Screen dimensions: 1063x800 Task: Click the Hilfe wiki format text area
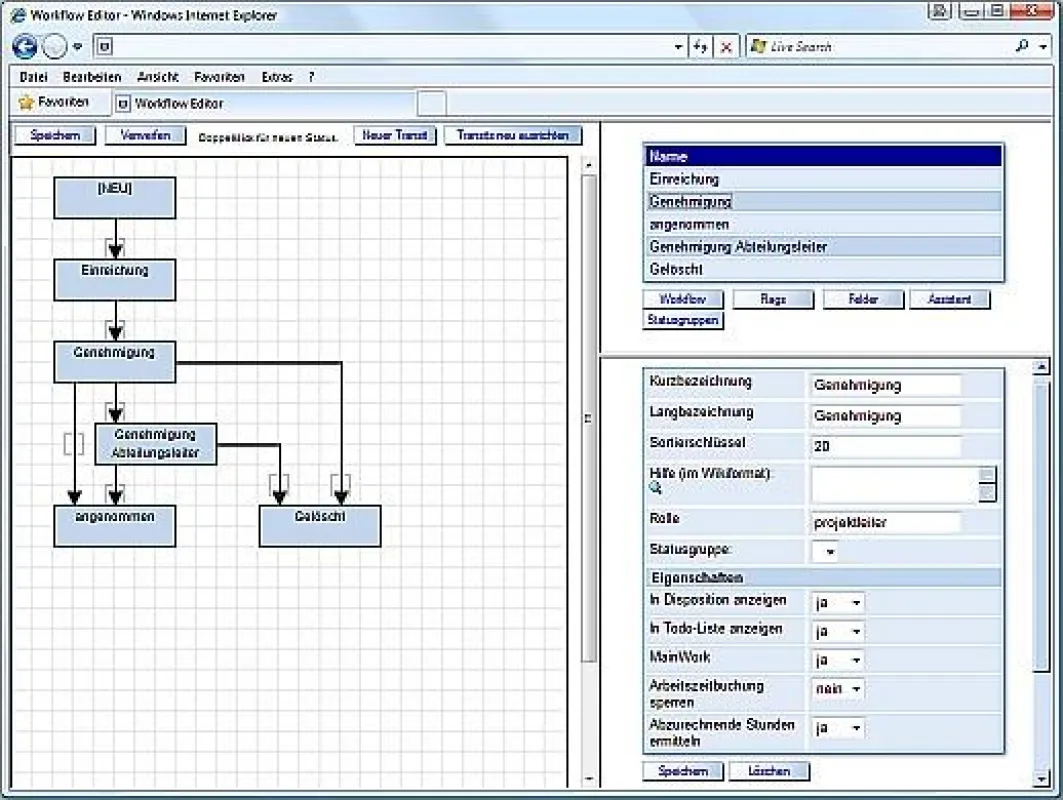pyautogui.click(x=895, y=484)
